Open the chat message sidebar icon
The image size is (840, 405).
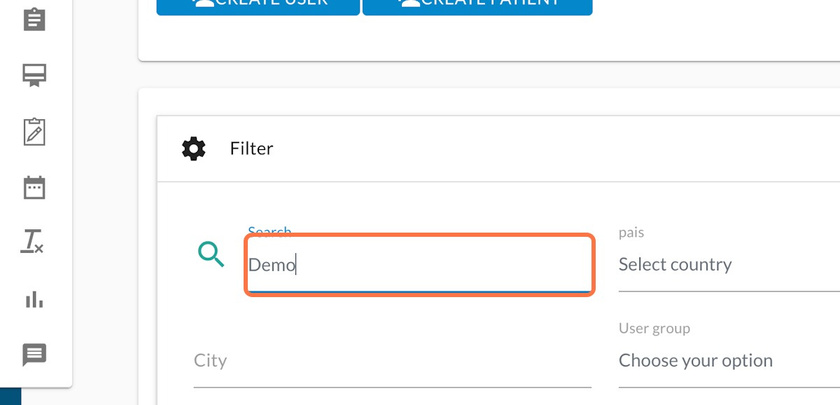point(34,355)
